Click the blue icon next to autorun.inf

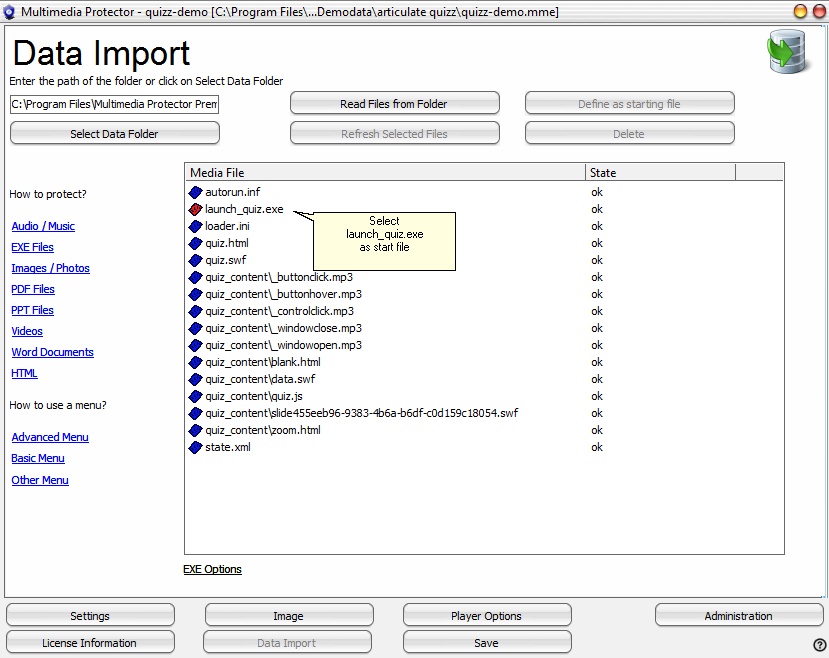coord(196,192)
